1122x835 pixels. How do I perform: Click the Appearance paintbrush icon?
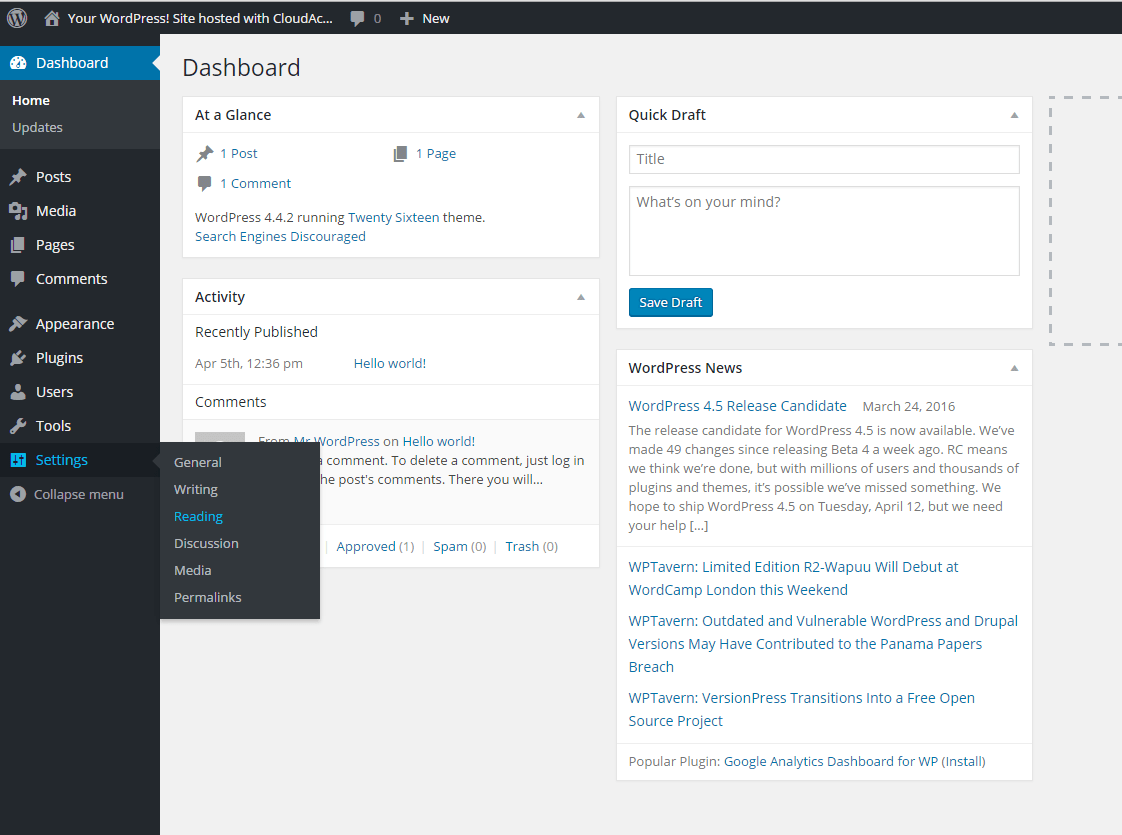(x=18, y=324)
